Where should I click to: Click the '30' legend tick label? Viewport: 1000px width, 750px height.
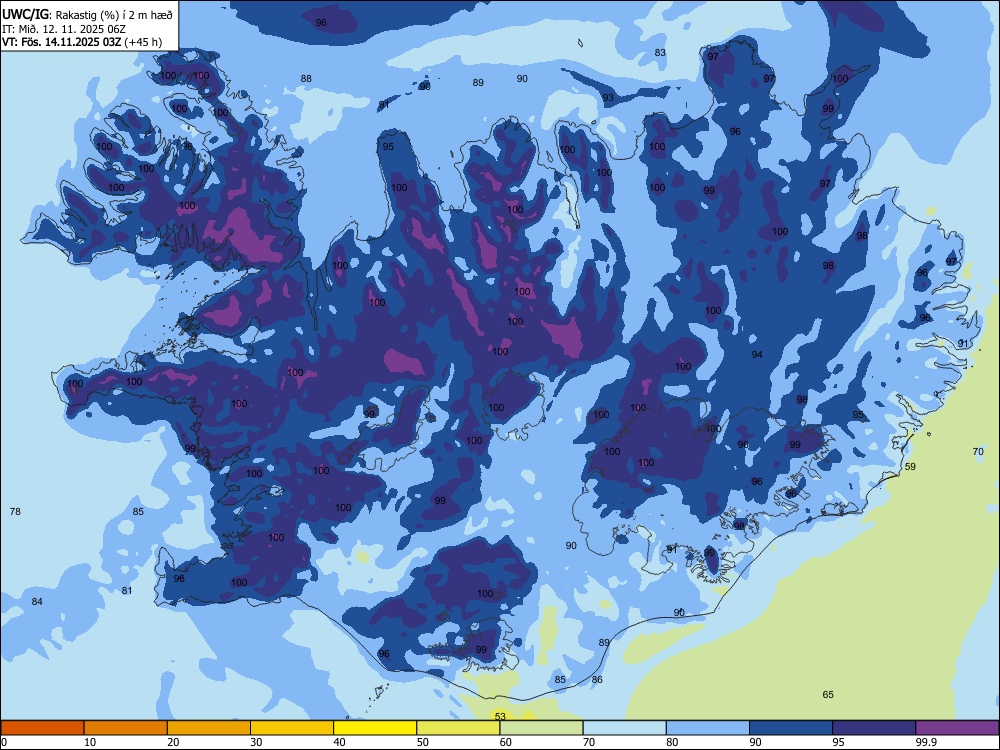coord(256,742)
